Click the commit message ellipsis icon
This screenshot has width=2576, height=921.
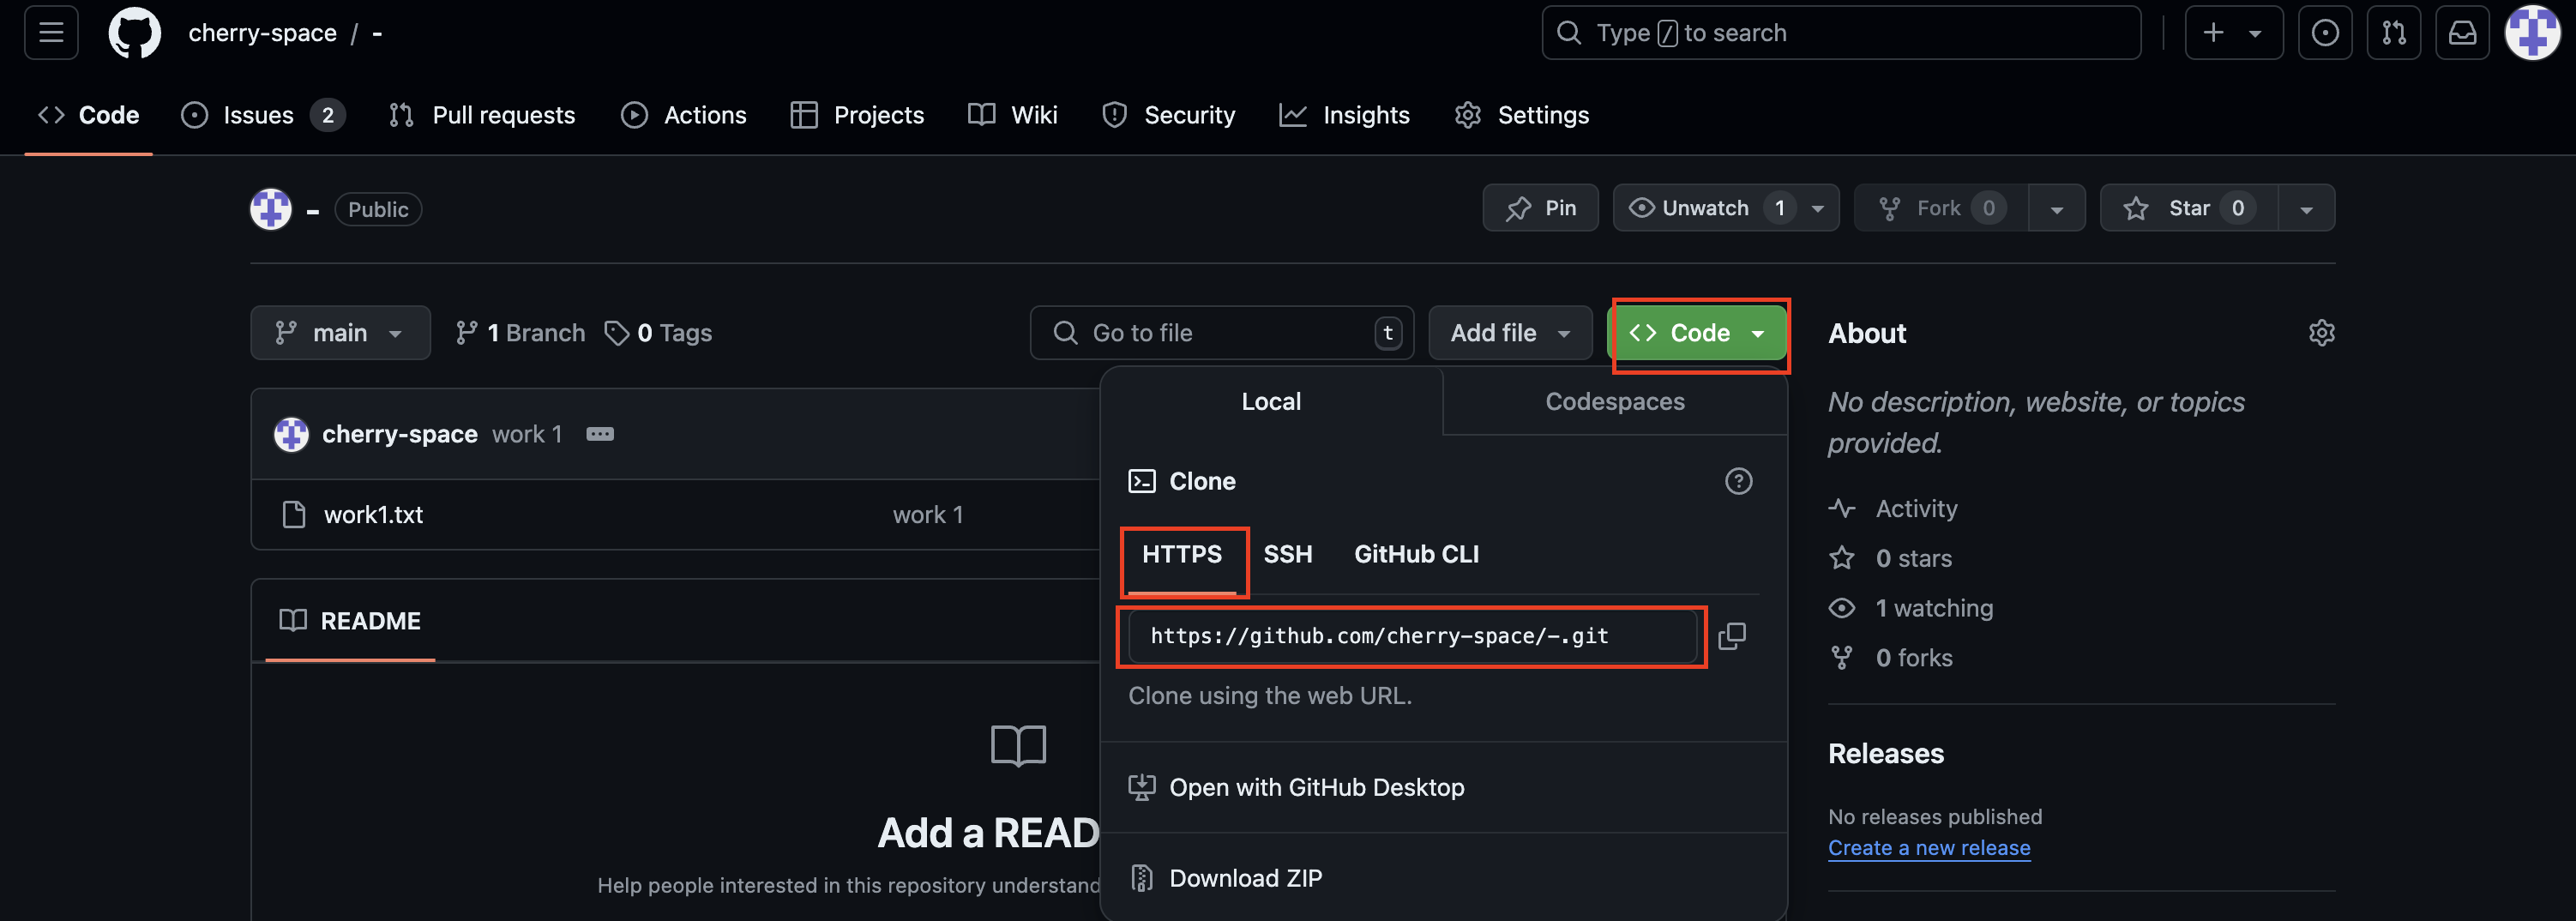600,434
